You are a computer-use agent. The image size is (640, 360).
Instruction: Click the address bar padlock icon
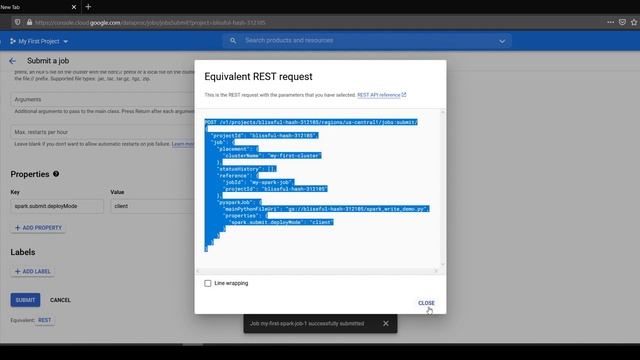click(29, 22)
